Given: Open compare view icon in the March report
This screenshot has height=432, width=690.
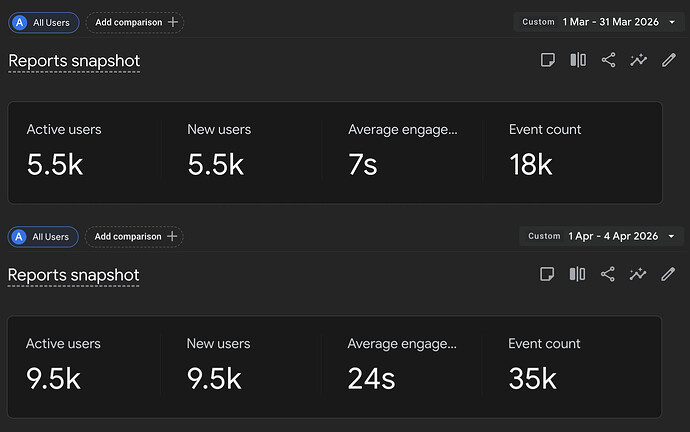Looking at the screenshot, I should 578,60.
